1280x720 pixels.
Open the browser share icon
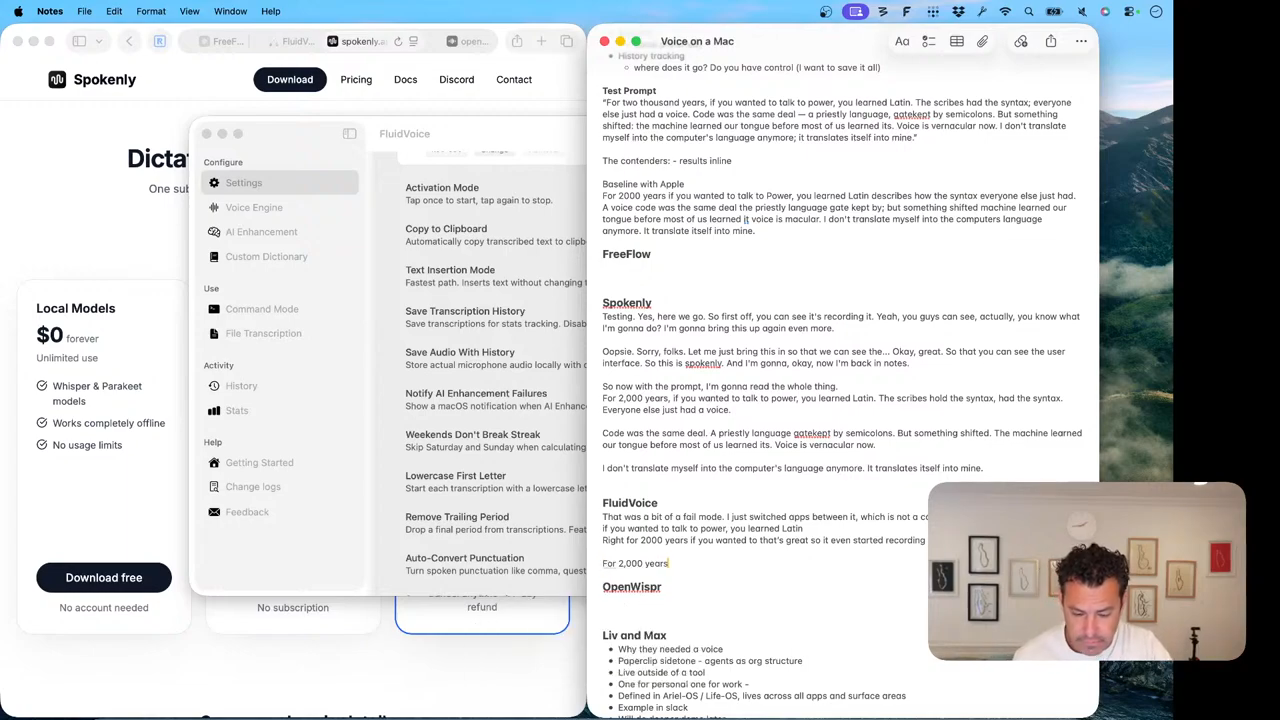[x=517, y=41]
